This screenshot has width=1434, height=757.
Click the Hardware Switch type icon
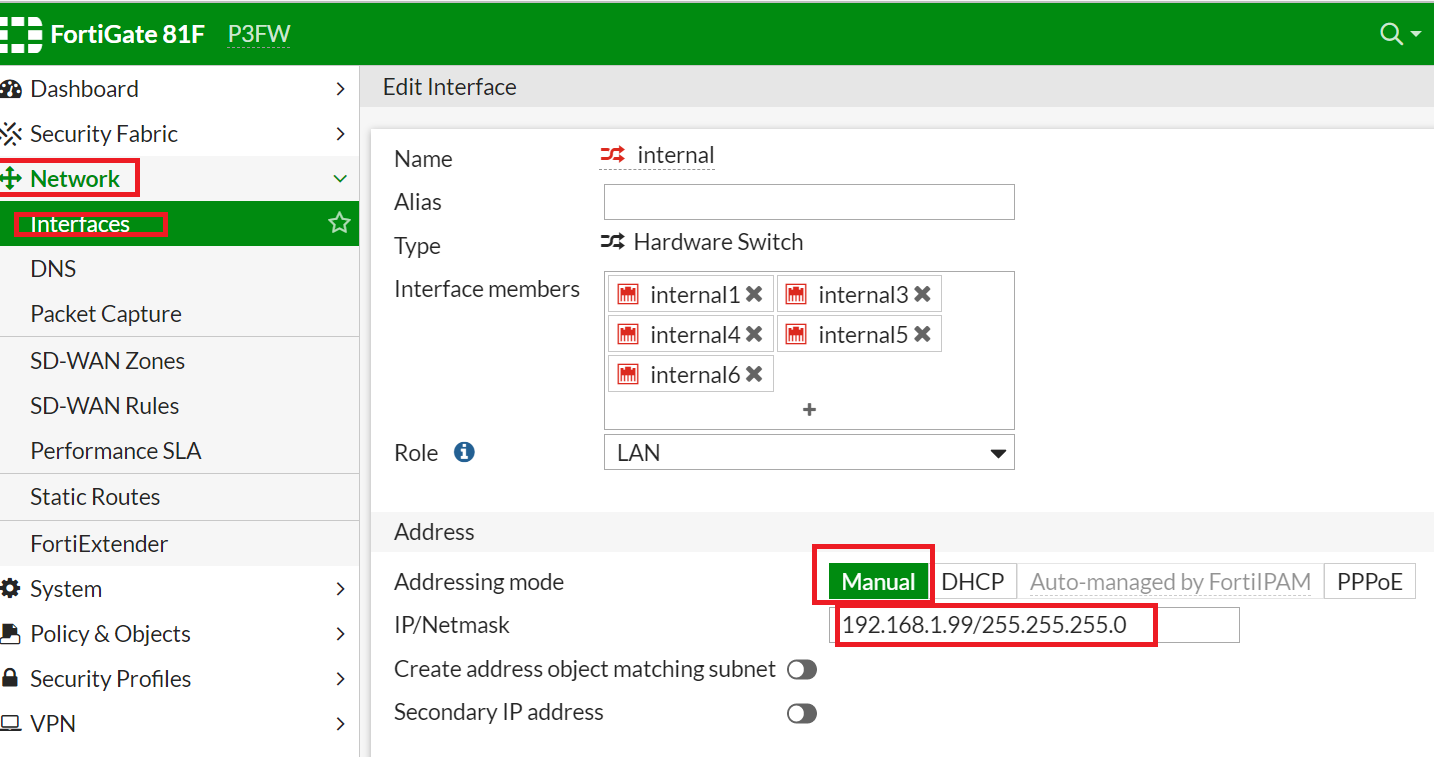pyautogui.click(x=612, y=242)
